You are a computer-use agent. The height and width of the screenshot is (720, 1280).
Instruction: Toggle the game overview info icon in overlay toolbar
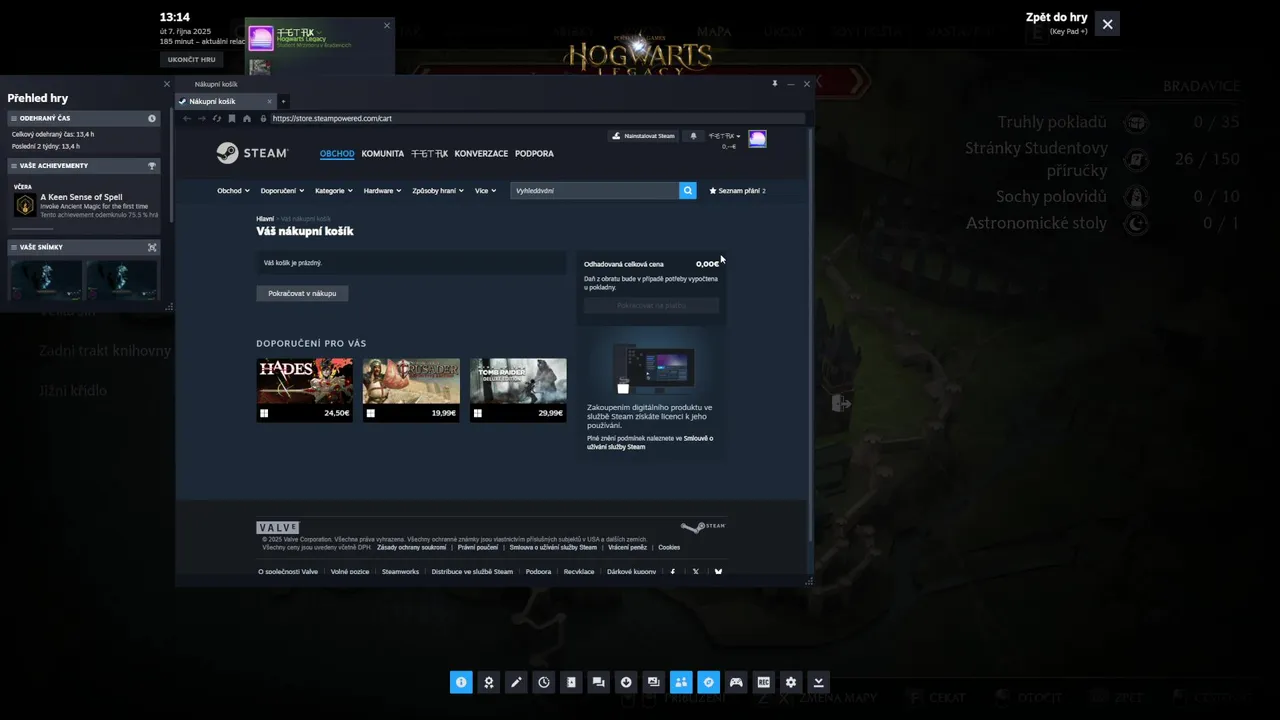(x=461, y=682)
